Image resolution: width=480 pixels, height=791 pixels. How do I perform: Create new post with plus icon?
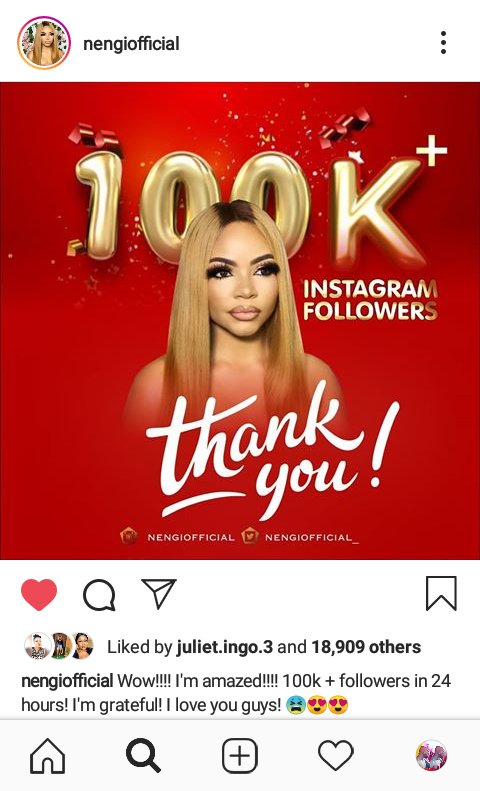pos(240,756)
